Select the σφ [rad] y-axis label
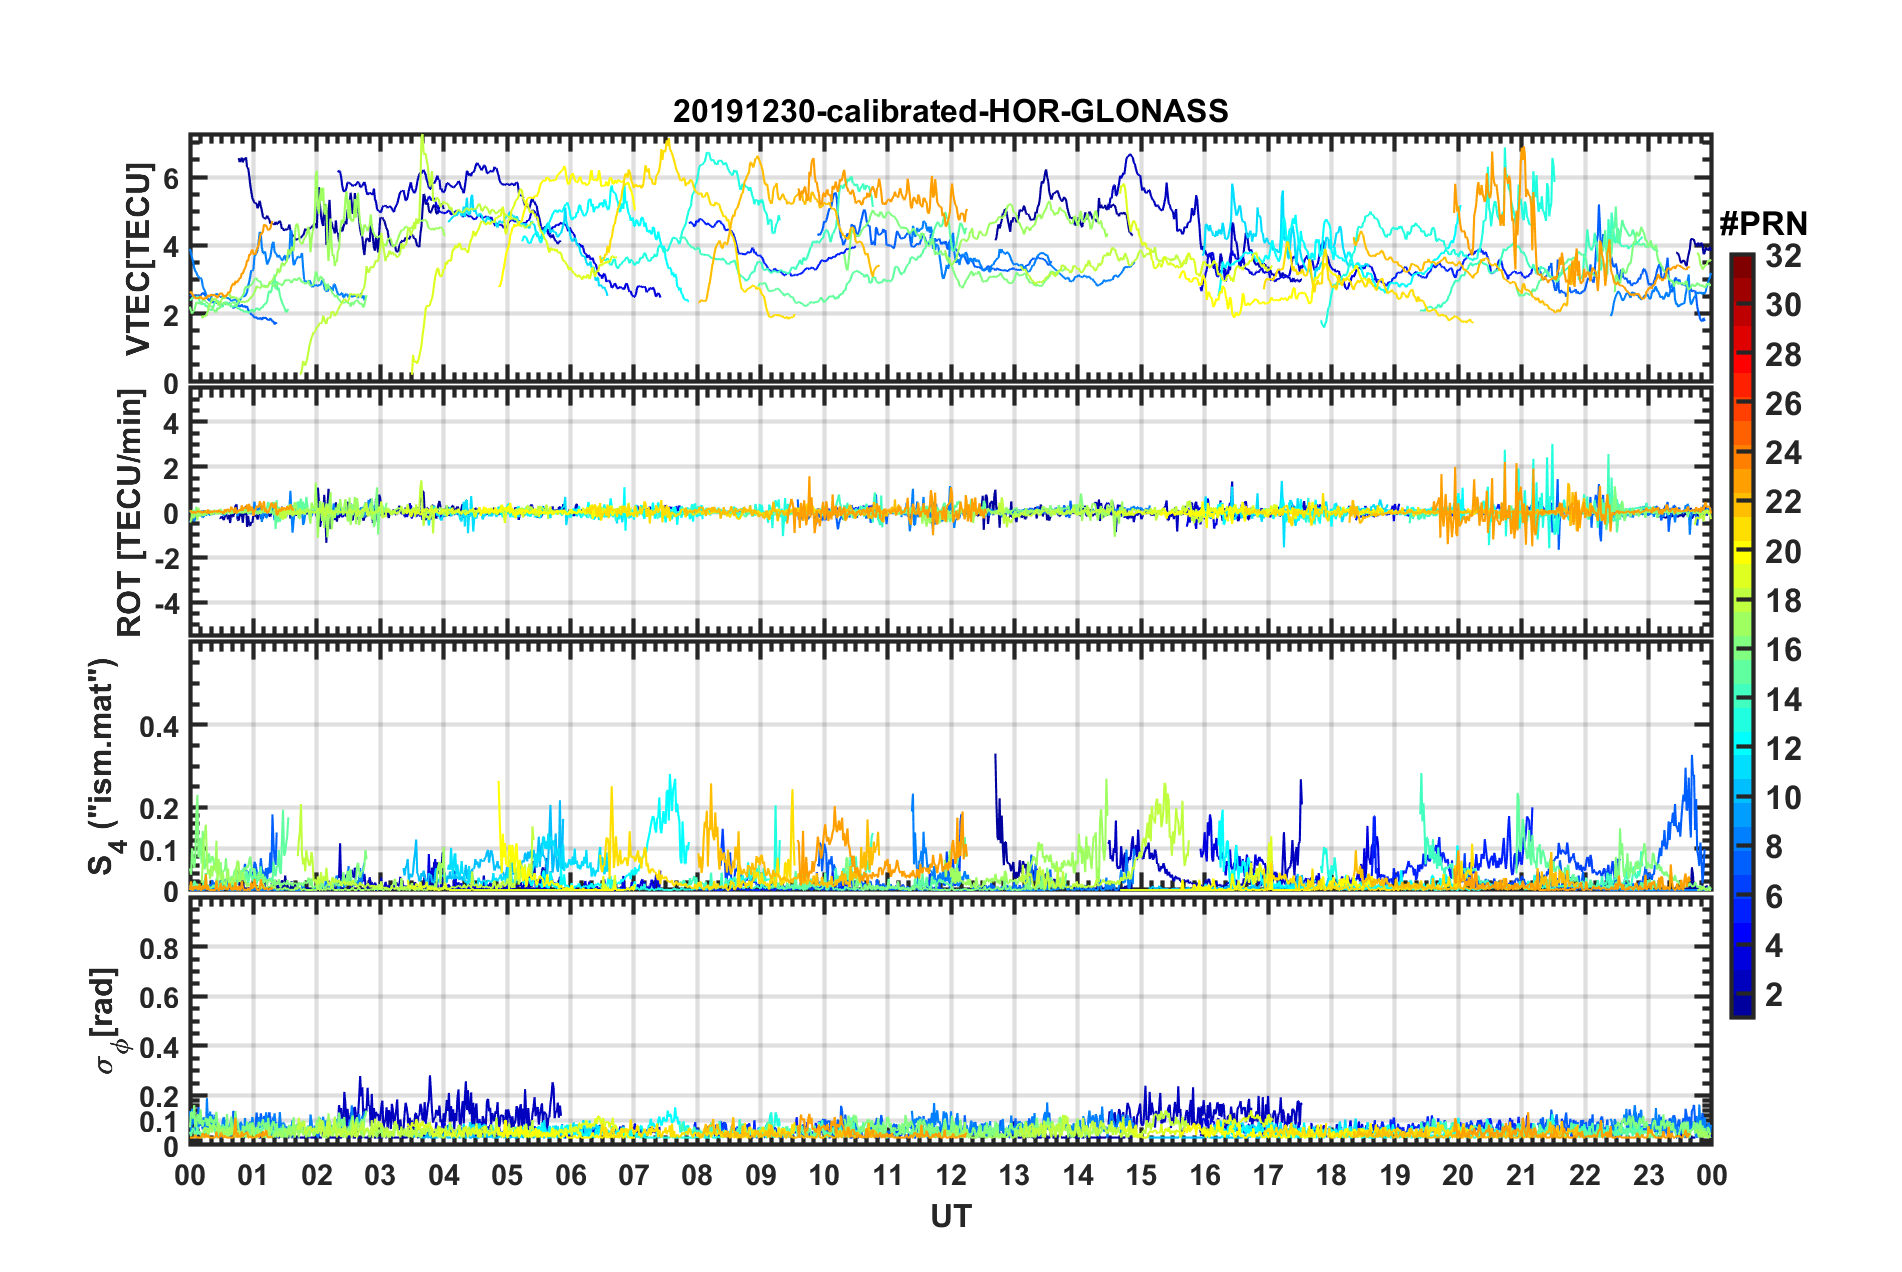 pyautogui.click(x=108, y=1020)
